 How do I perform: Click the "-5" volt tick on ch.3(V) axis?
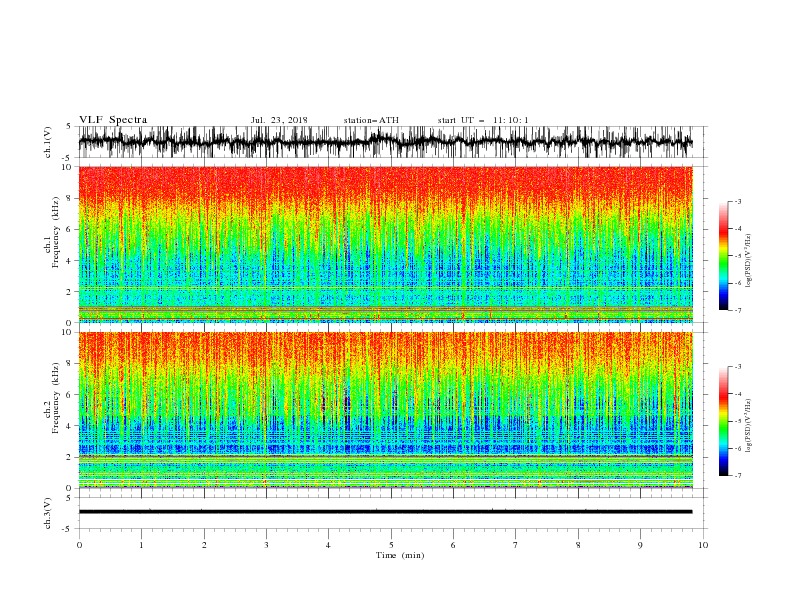(67, 529)
